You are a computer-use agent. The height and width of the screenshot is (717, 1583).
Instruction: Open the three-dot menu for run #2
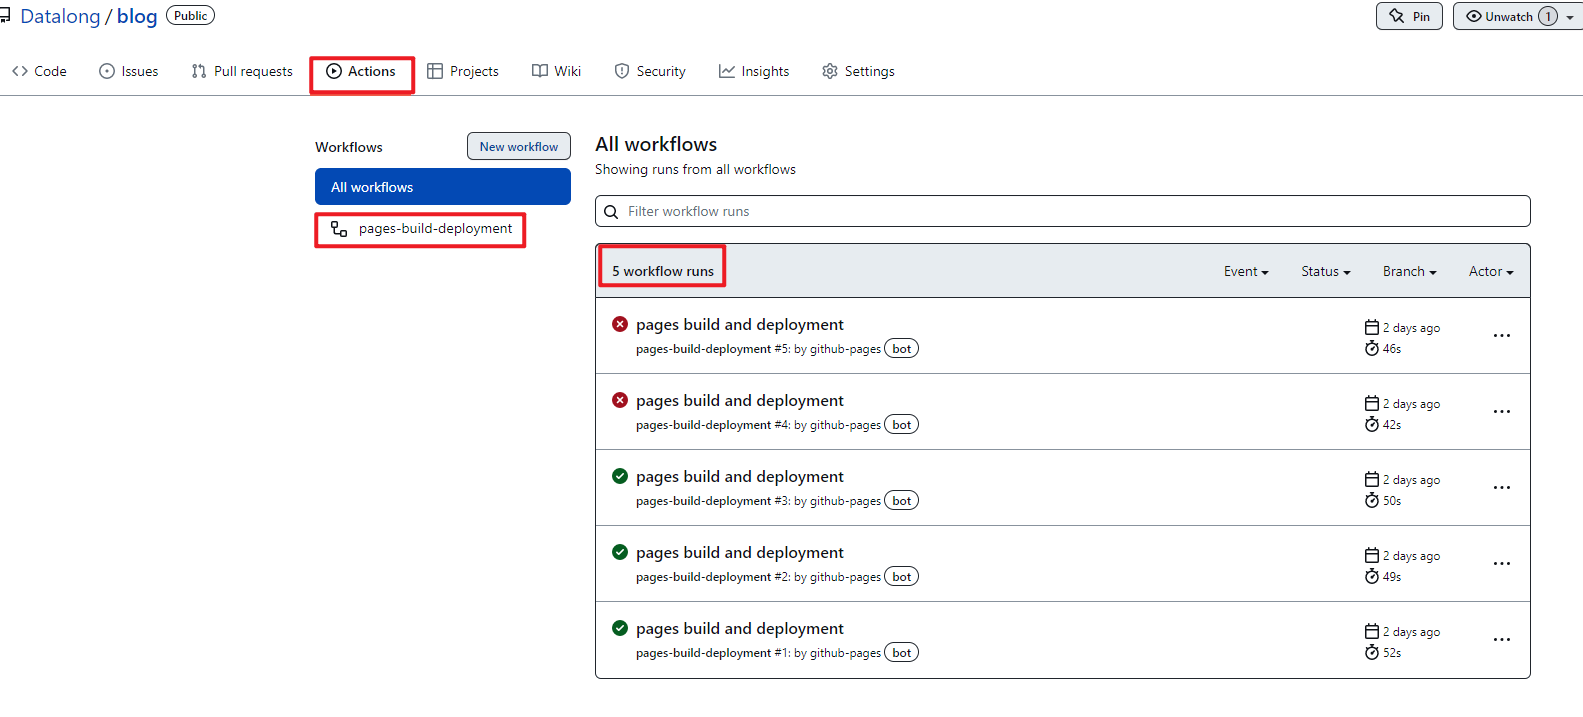pyautogui.click(x=1502, y=564)
